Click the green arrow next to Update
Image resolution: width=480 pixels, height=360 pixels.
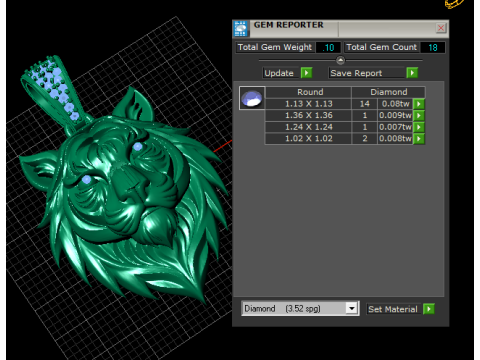(x=306, y=73)
